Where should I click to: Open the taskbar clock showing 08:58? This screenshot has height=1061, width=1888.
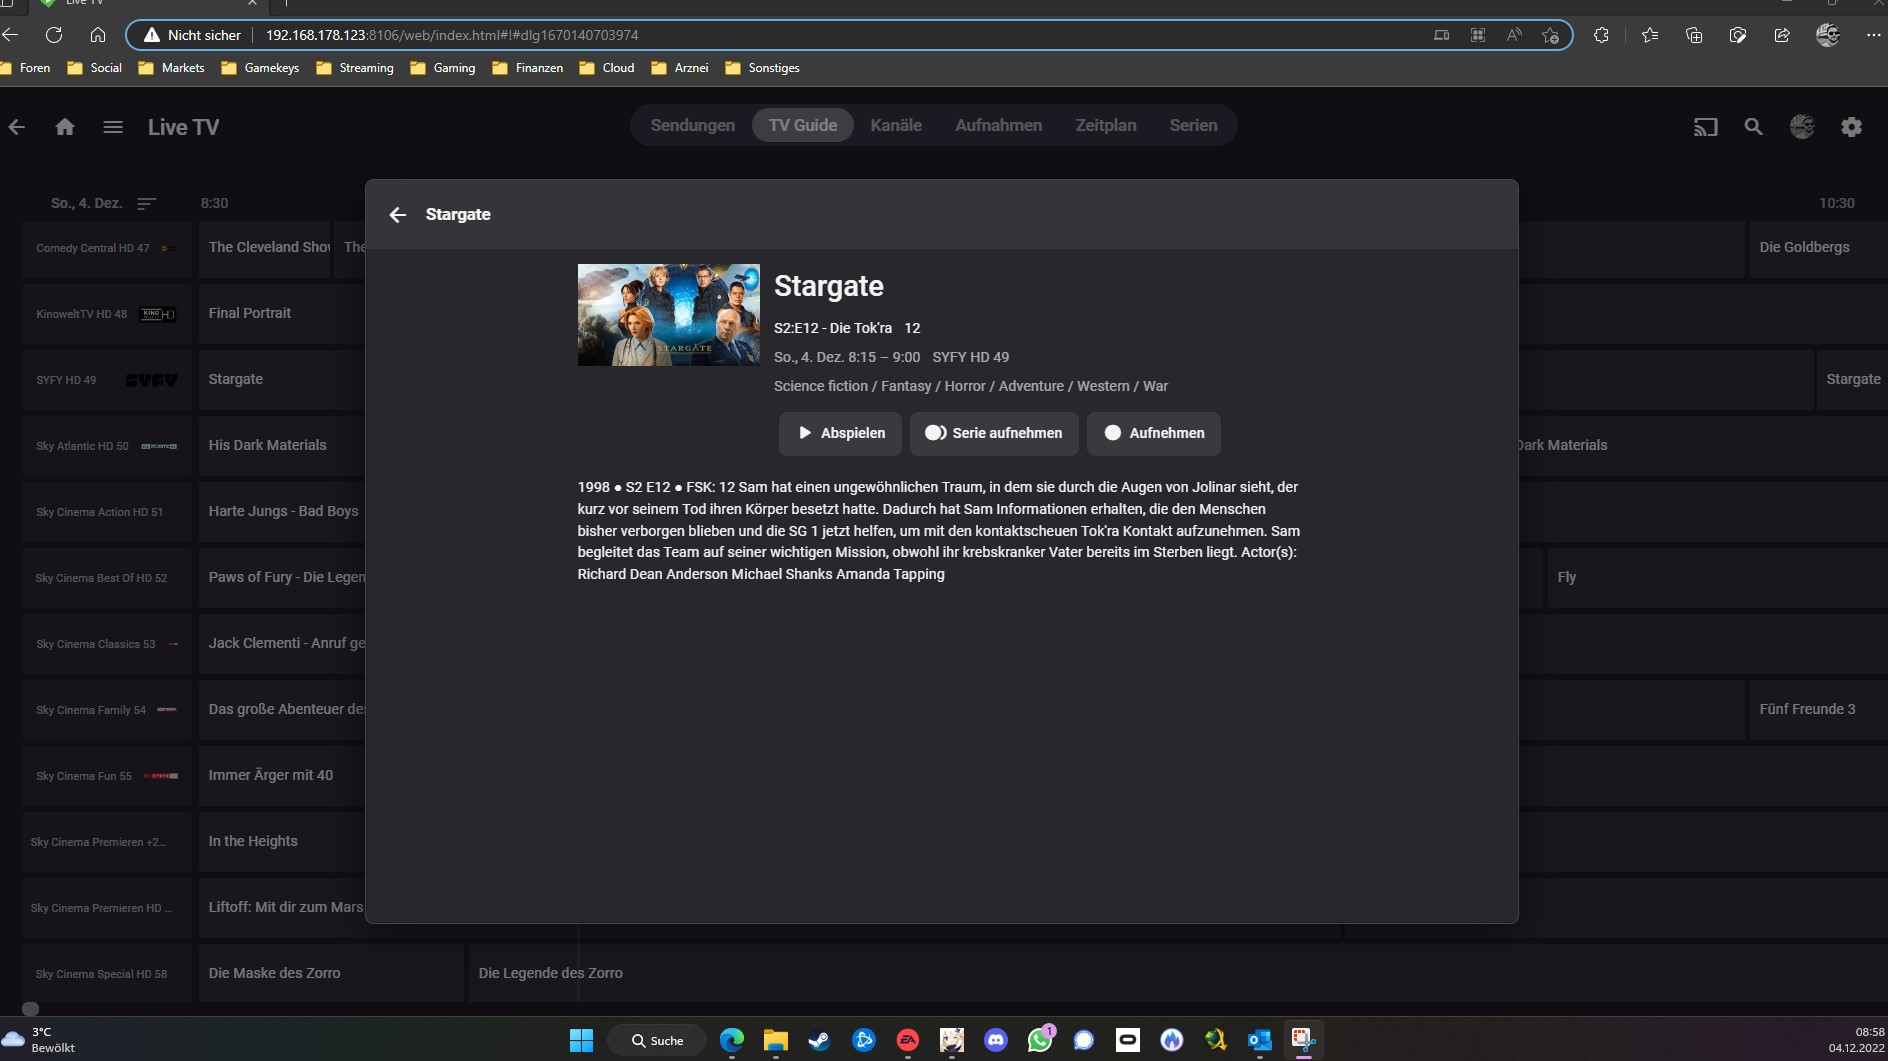1857,1040
